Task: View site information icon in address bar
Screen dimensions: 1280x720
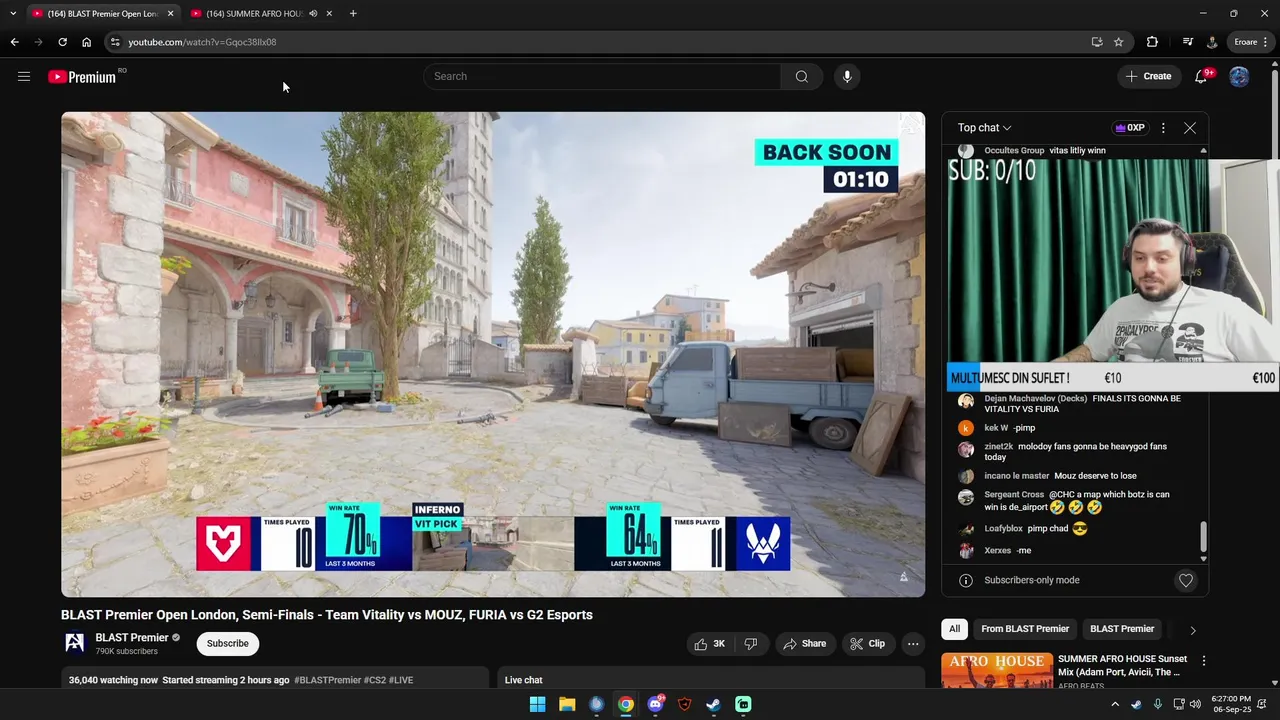Action: 115,42
